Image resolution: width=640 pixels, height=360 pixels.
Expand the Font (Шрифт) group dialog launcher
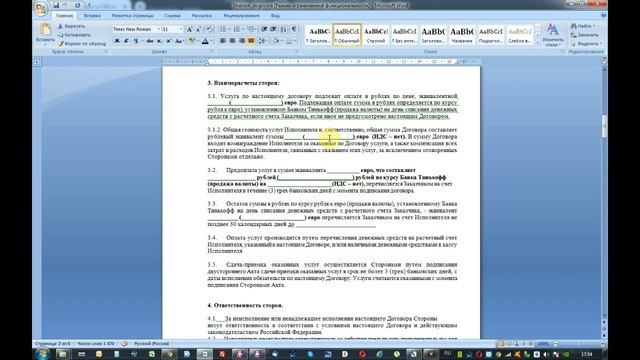click(212, 52)
